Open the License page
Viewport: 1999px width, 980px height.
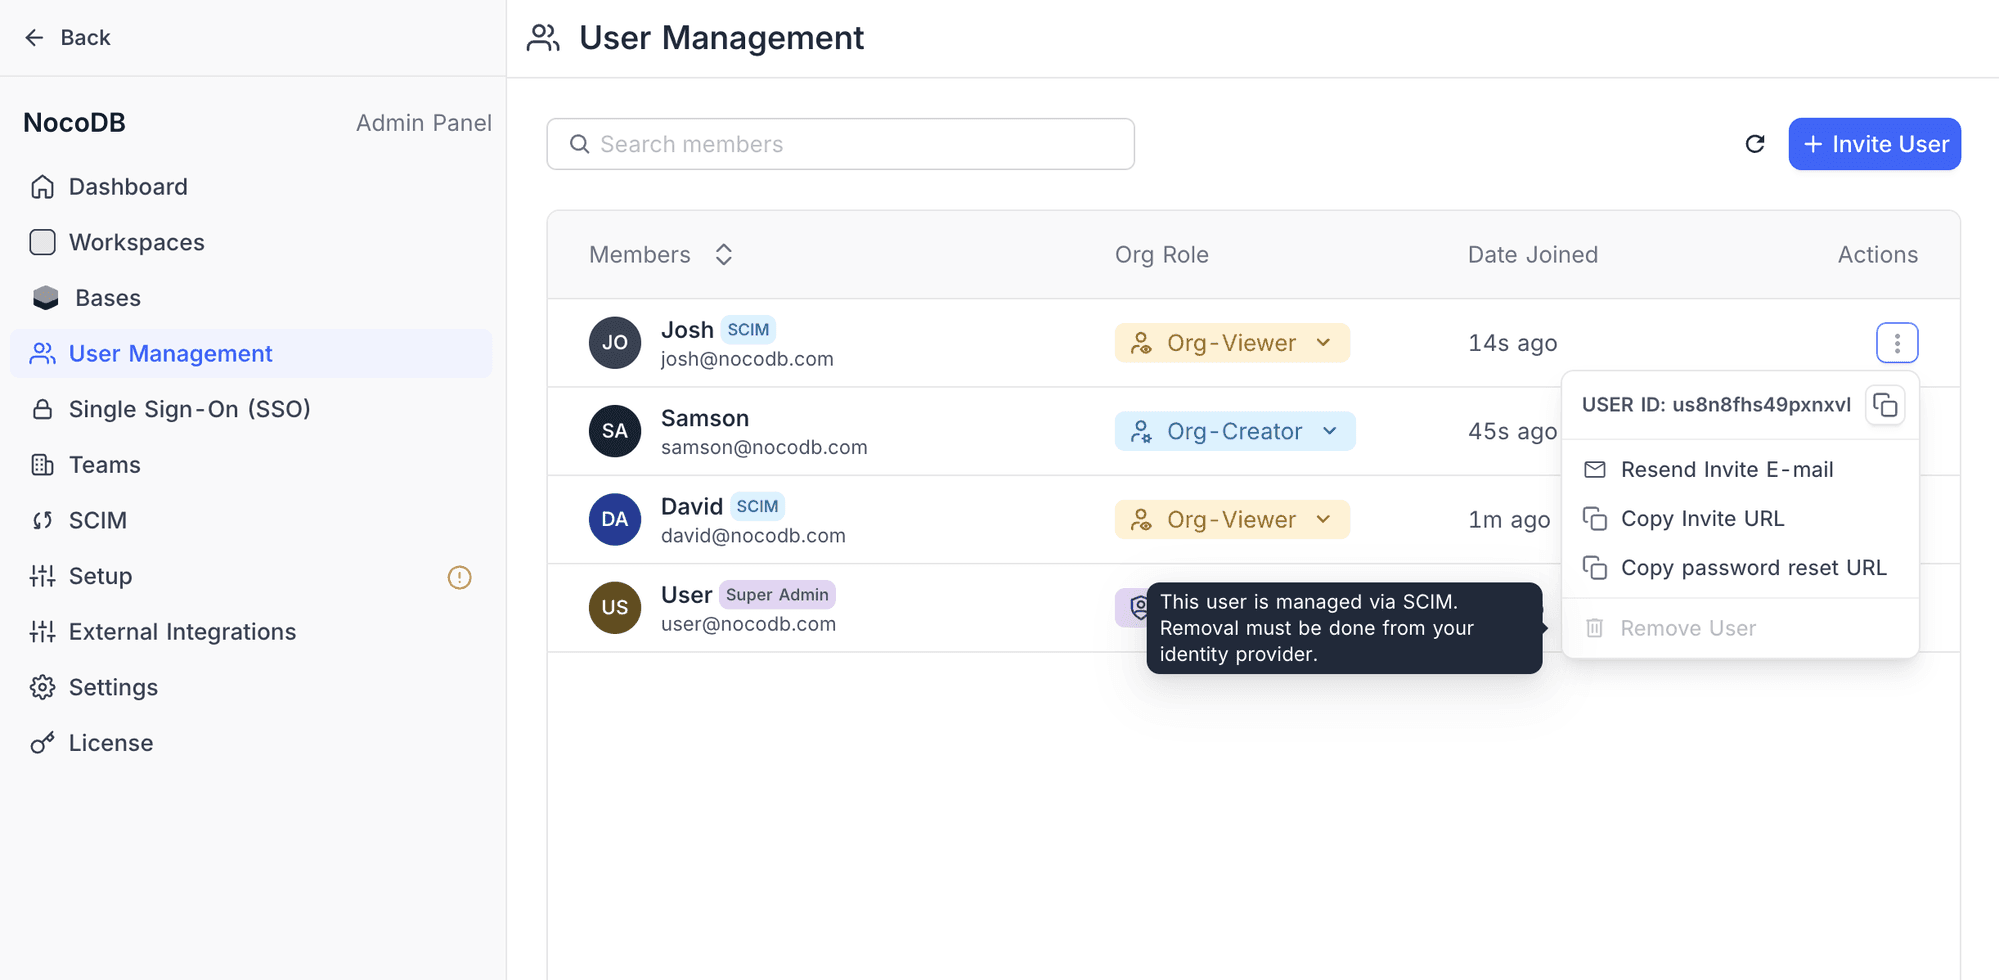(111, 742)
